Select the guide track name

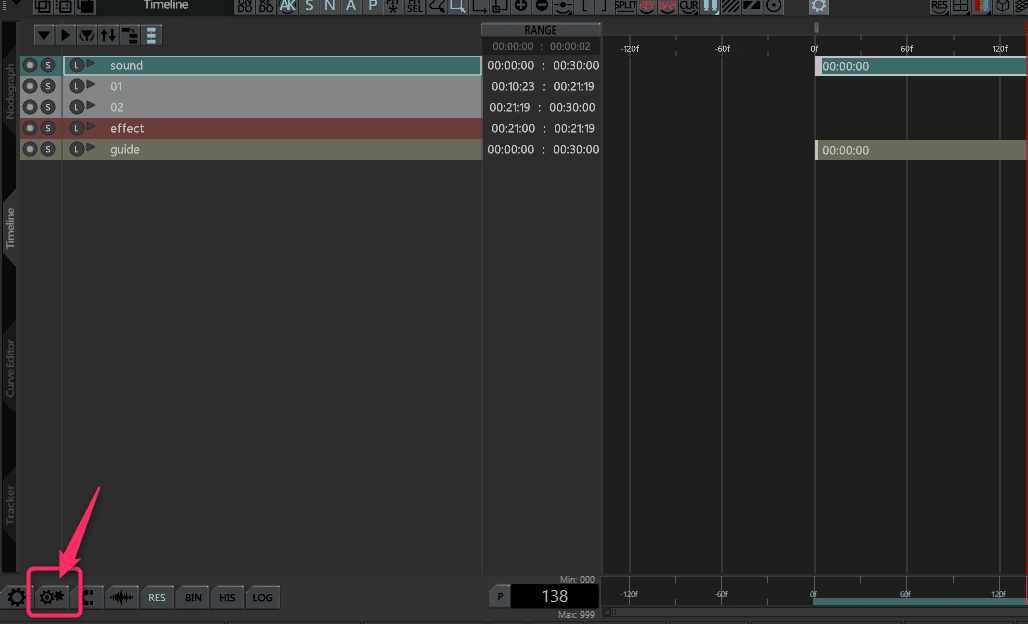click(125, 149)
